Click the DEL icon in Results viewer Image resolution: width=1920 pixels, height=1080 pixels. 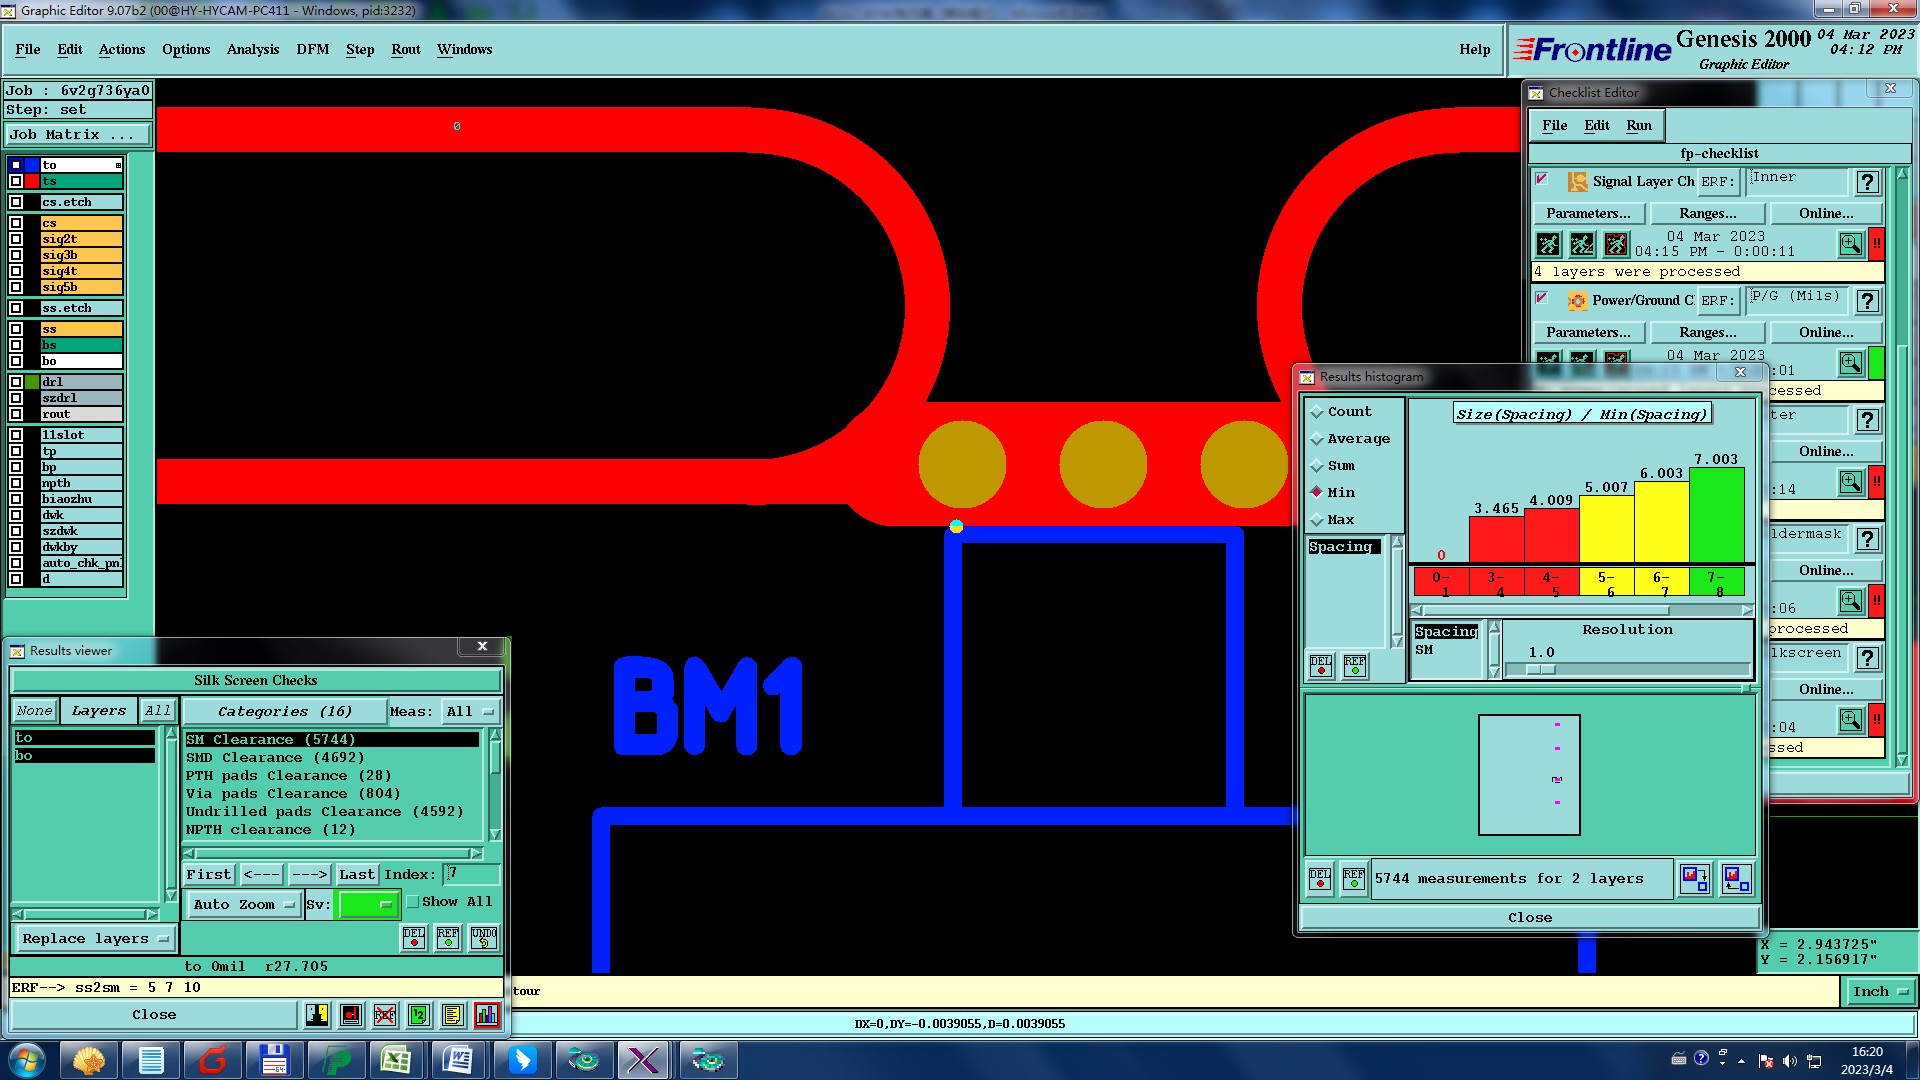pos(414,938)
